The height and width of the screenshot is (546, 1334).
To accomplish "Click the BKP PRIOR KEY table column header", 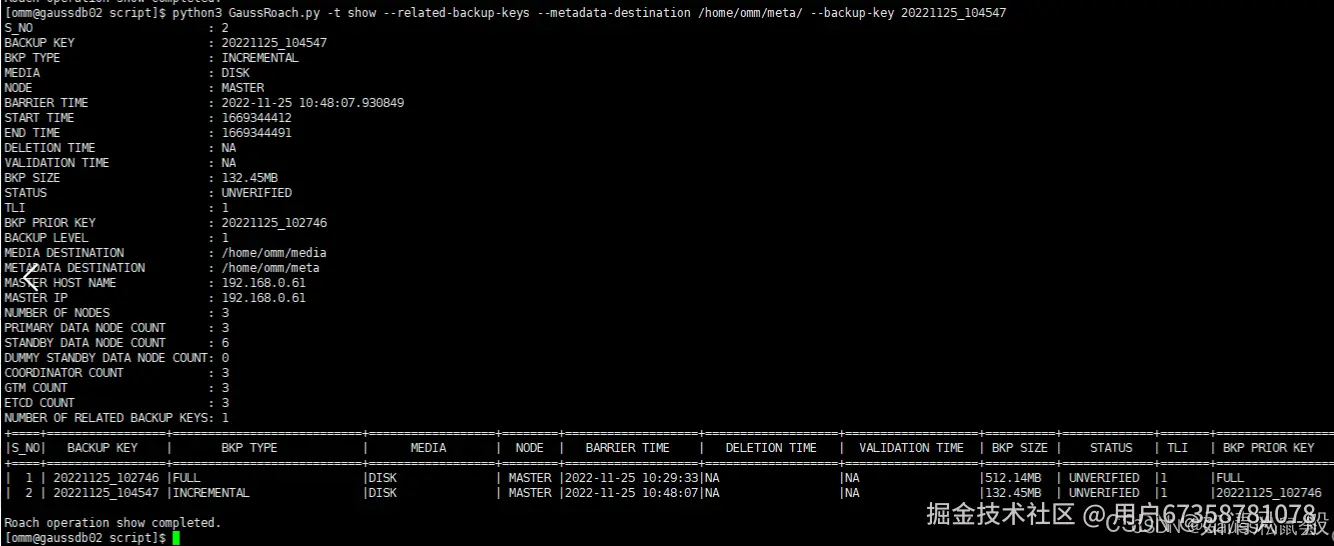I will point(1268,448).
